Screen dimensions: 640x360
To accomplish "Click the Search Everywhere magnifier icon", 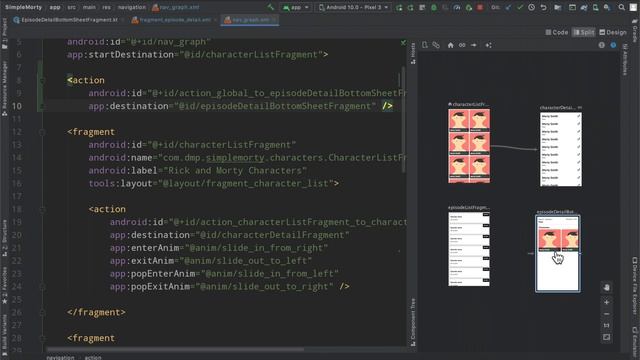I will pyautogui.click(x=622, y=7).
